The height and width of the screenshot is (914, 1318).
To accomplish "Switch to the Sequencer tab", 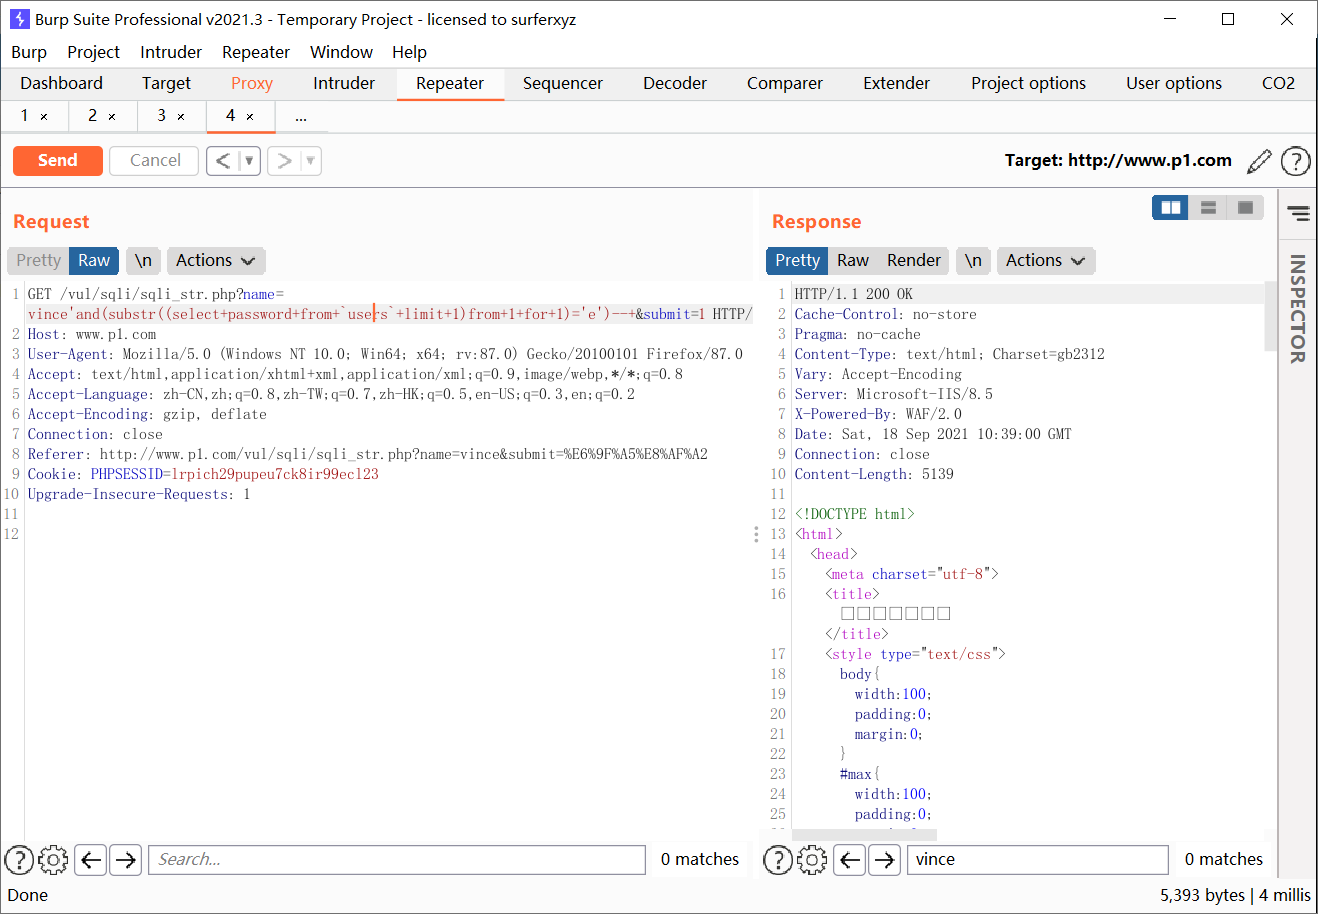I will click(563, 83).
